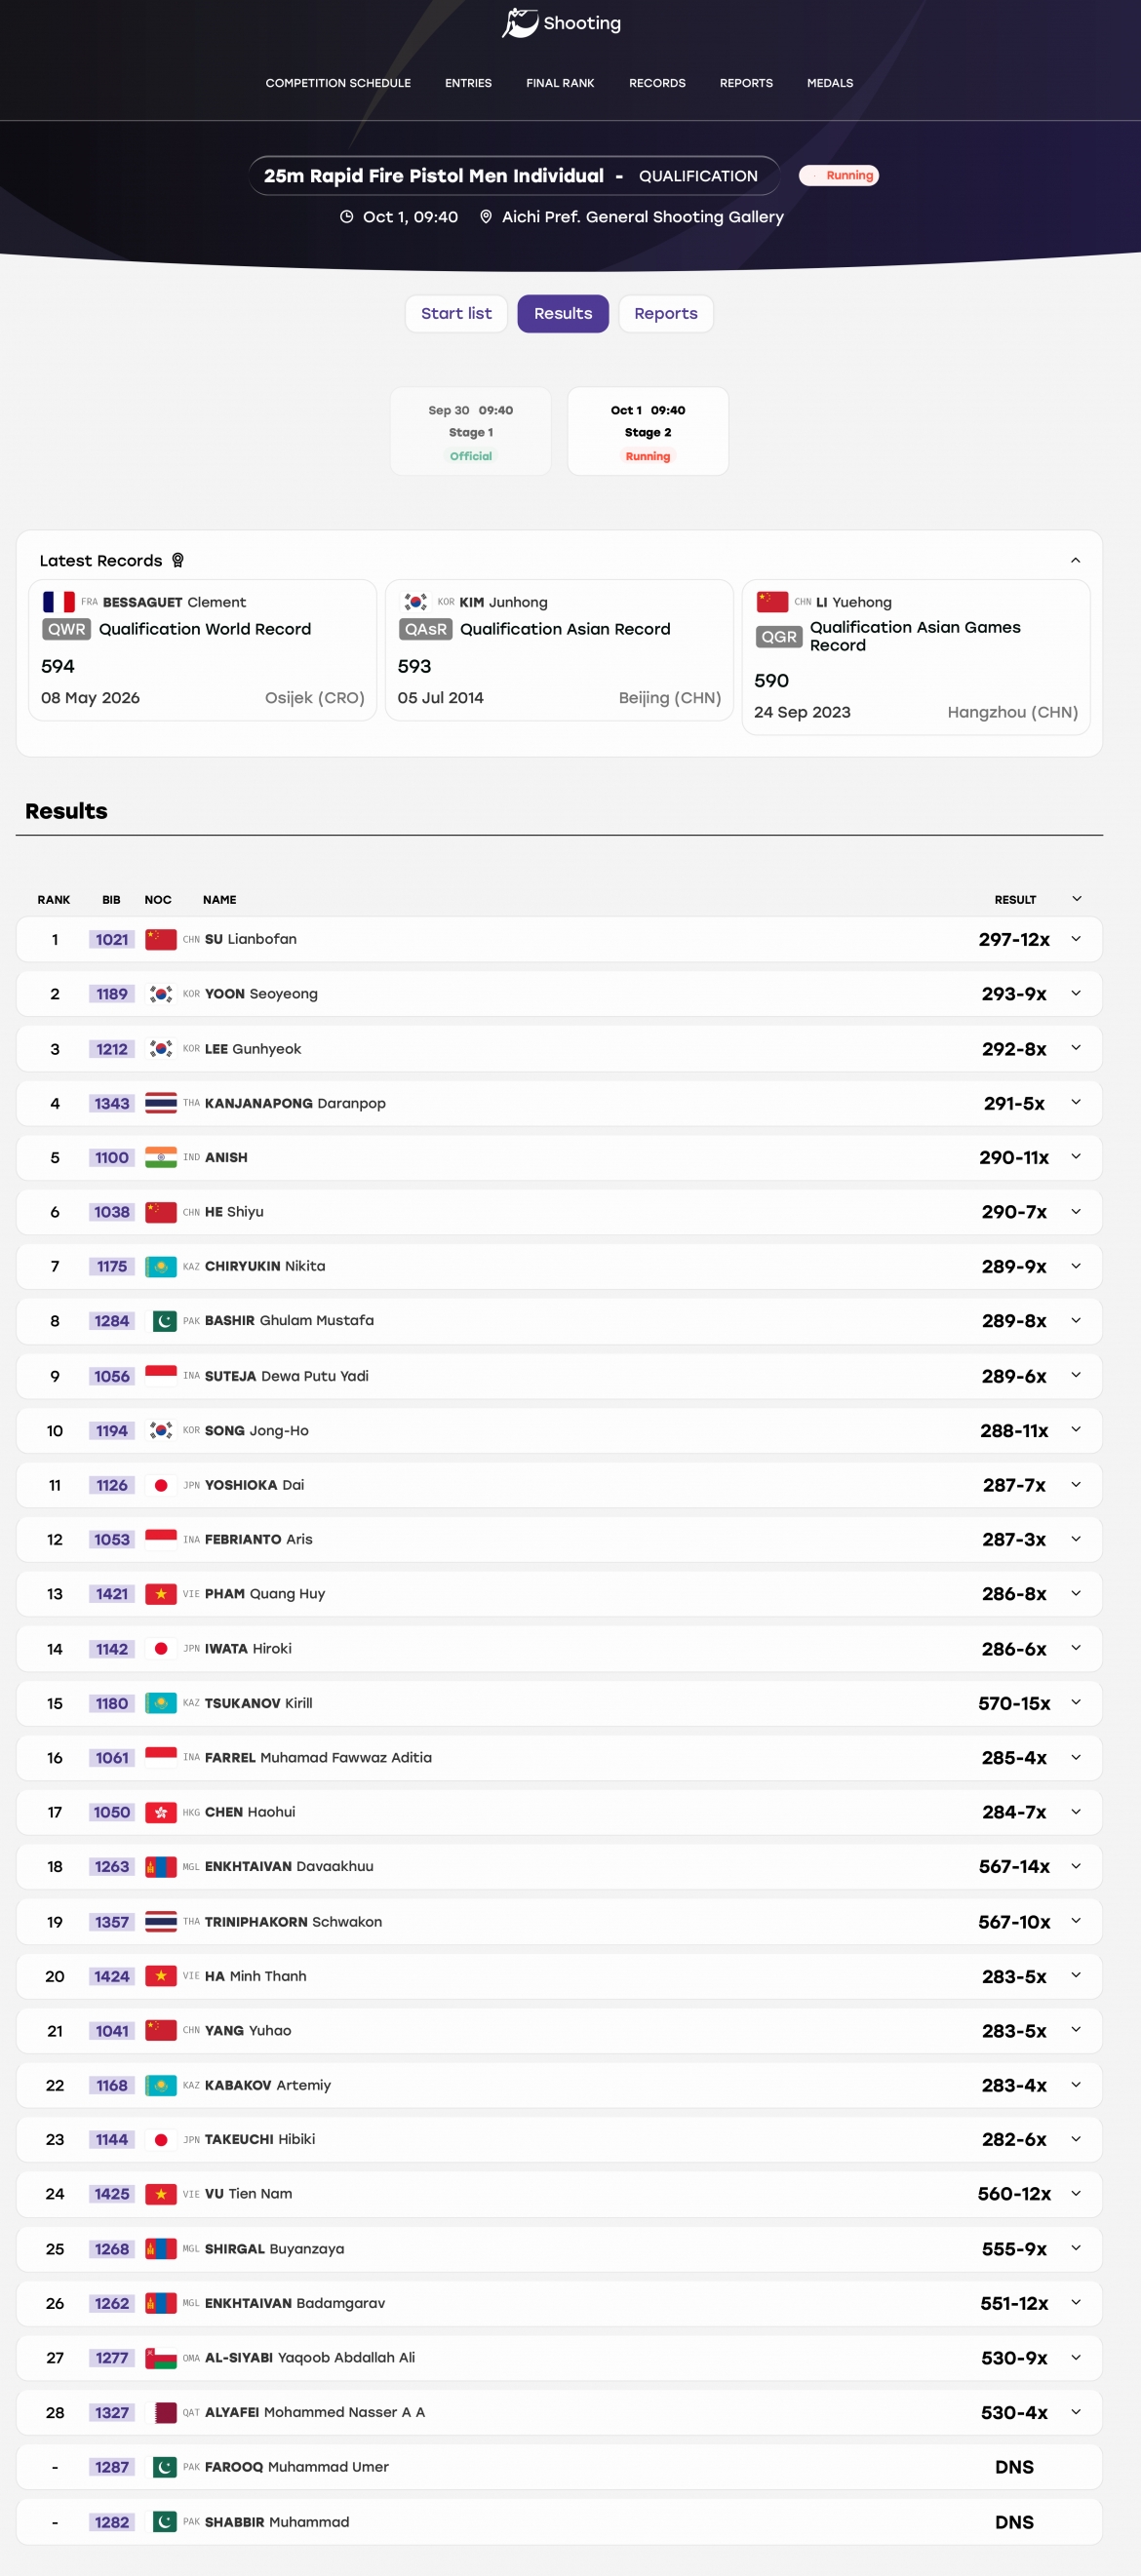
Task: Click the Korea flag next to KIM Junhong
Action: [416, 602]
